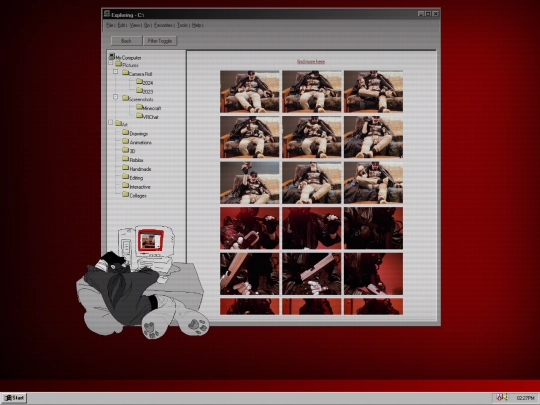Click the Explorer window title bar icon
Screen dimensions: 540x405
pos(107,14)
